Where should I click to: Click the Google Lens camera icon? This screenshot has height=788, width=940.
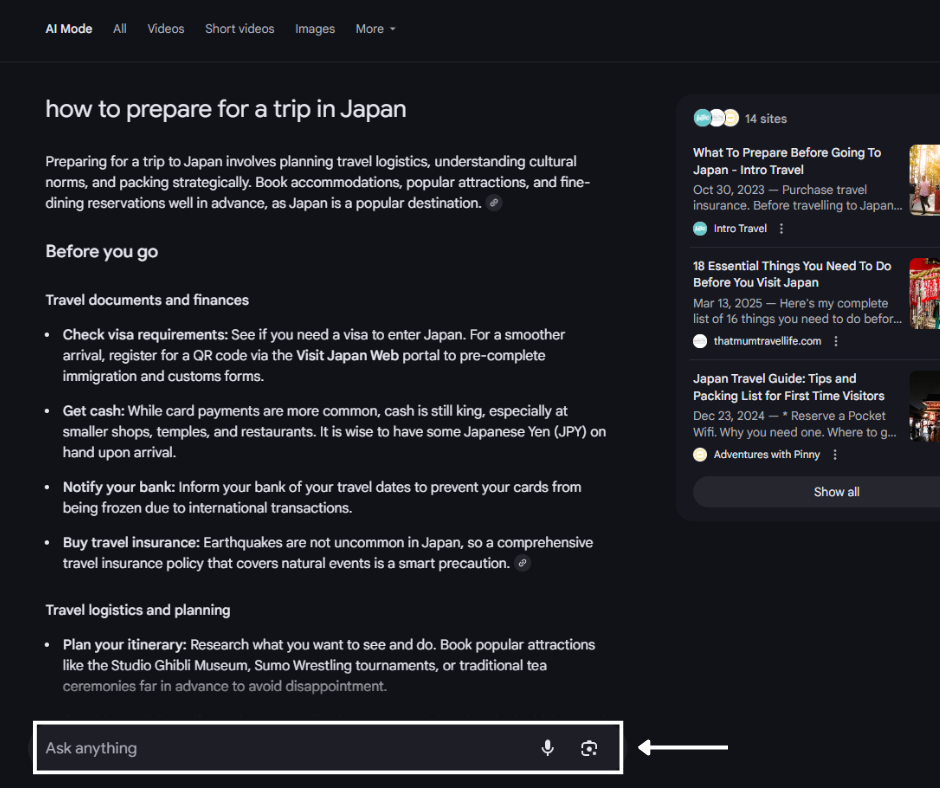589,748
